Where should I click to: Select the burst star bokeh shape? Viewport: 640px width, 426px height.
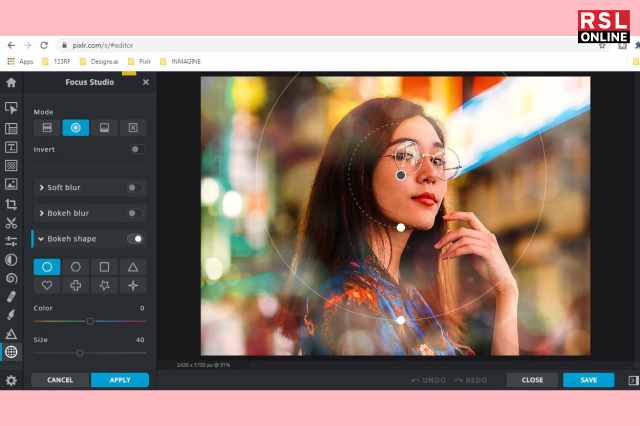(x=104, y=285)
